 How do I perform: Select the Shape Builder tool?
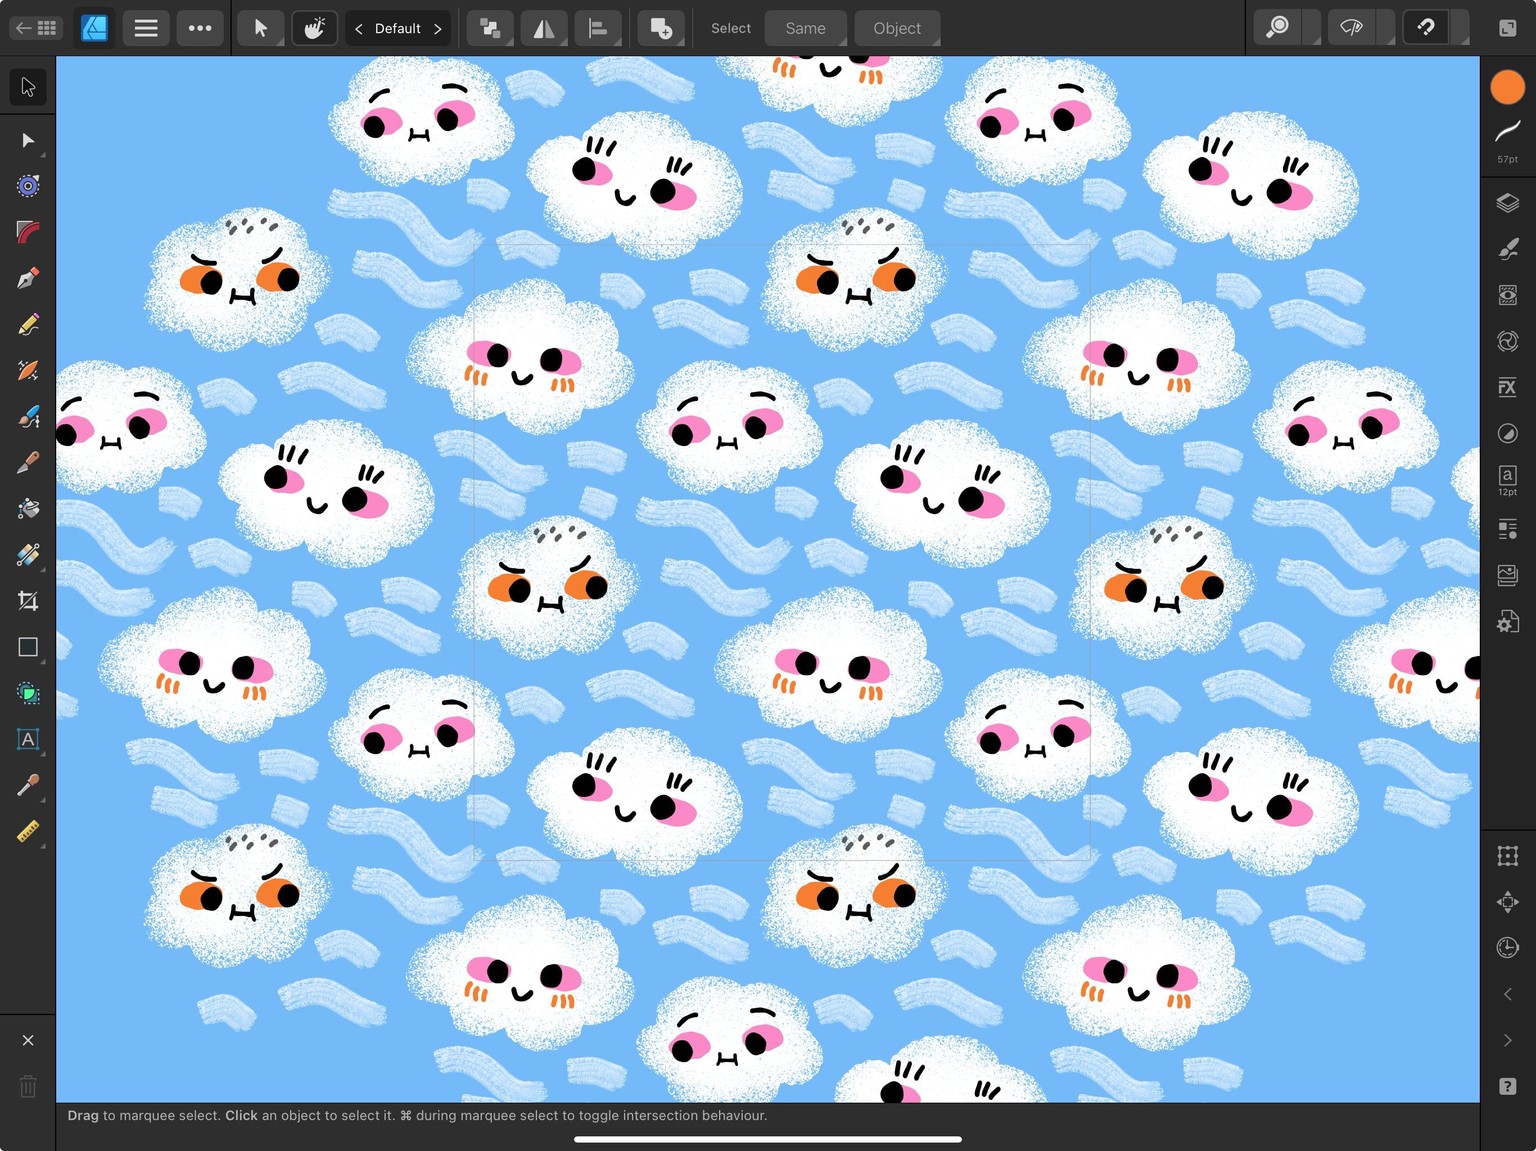point(28,693)
